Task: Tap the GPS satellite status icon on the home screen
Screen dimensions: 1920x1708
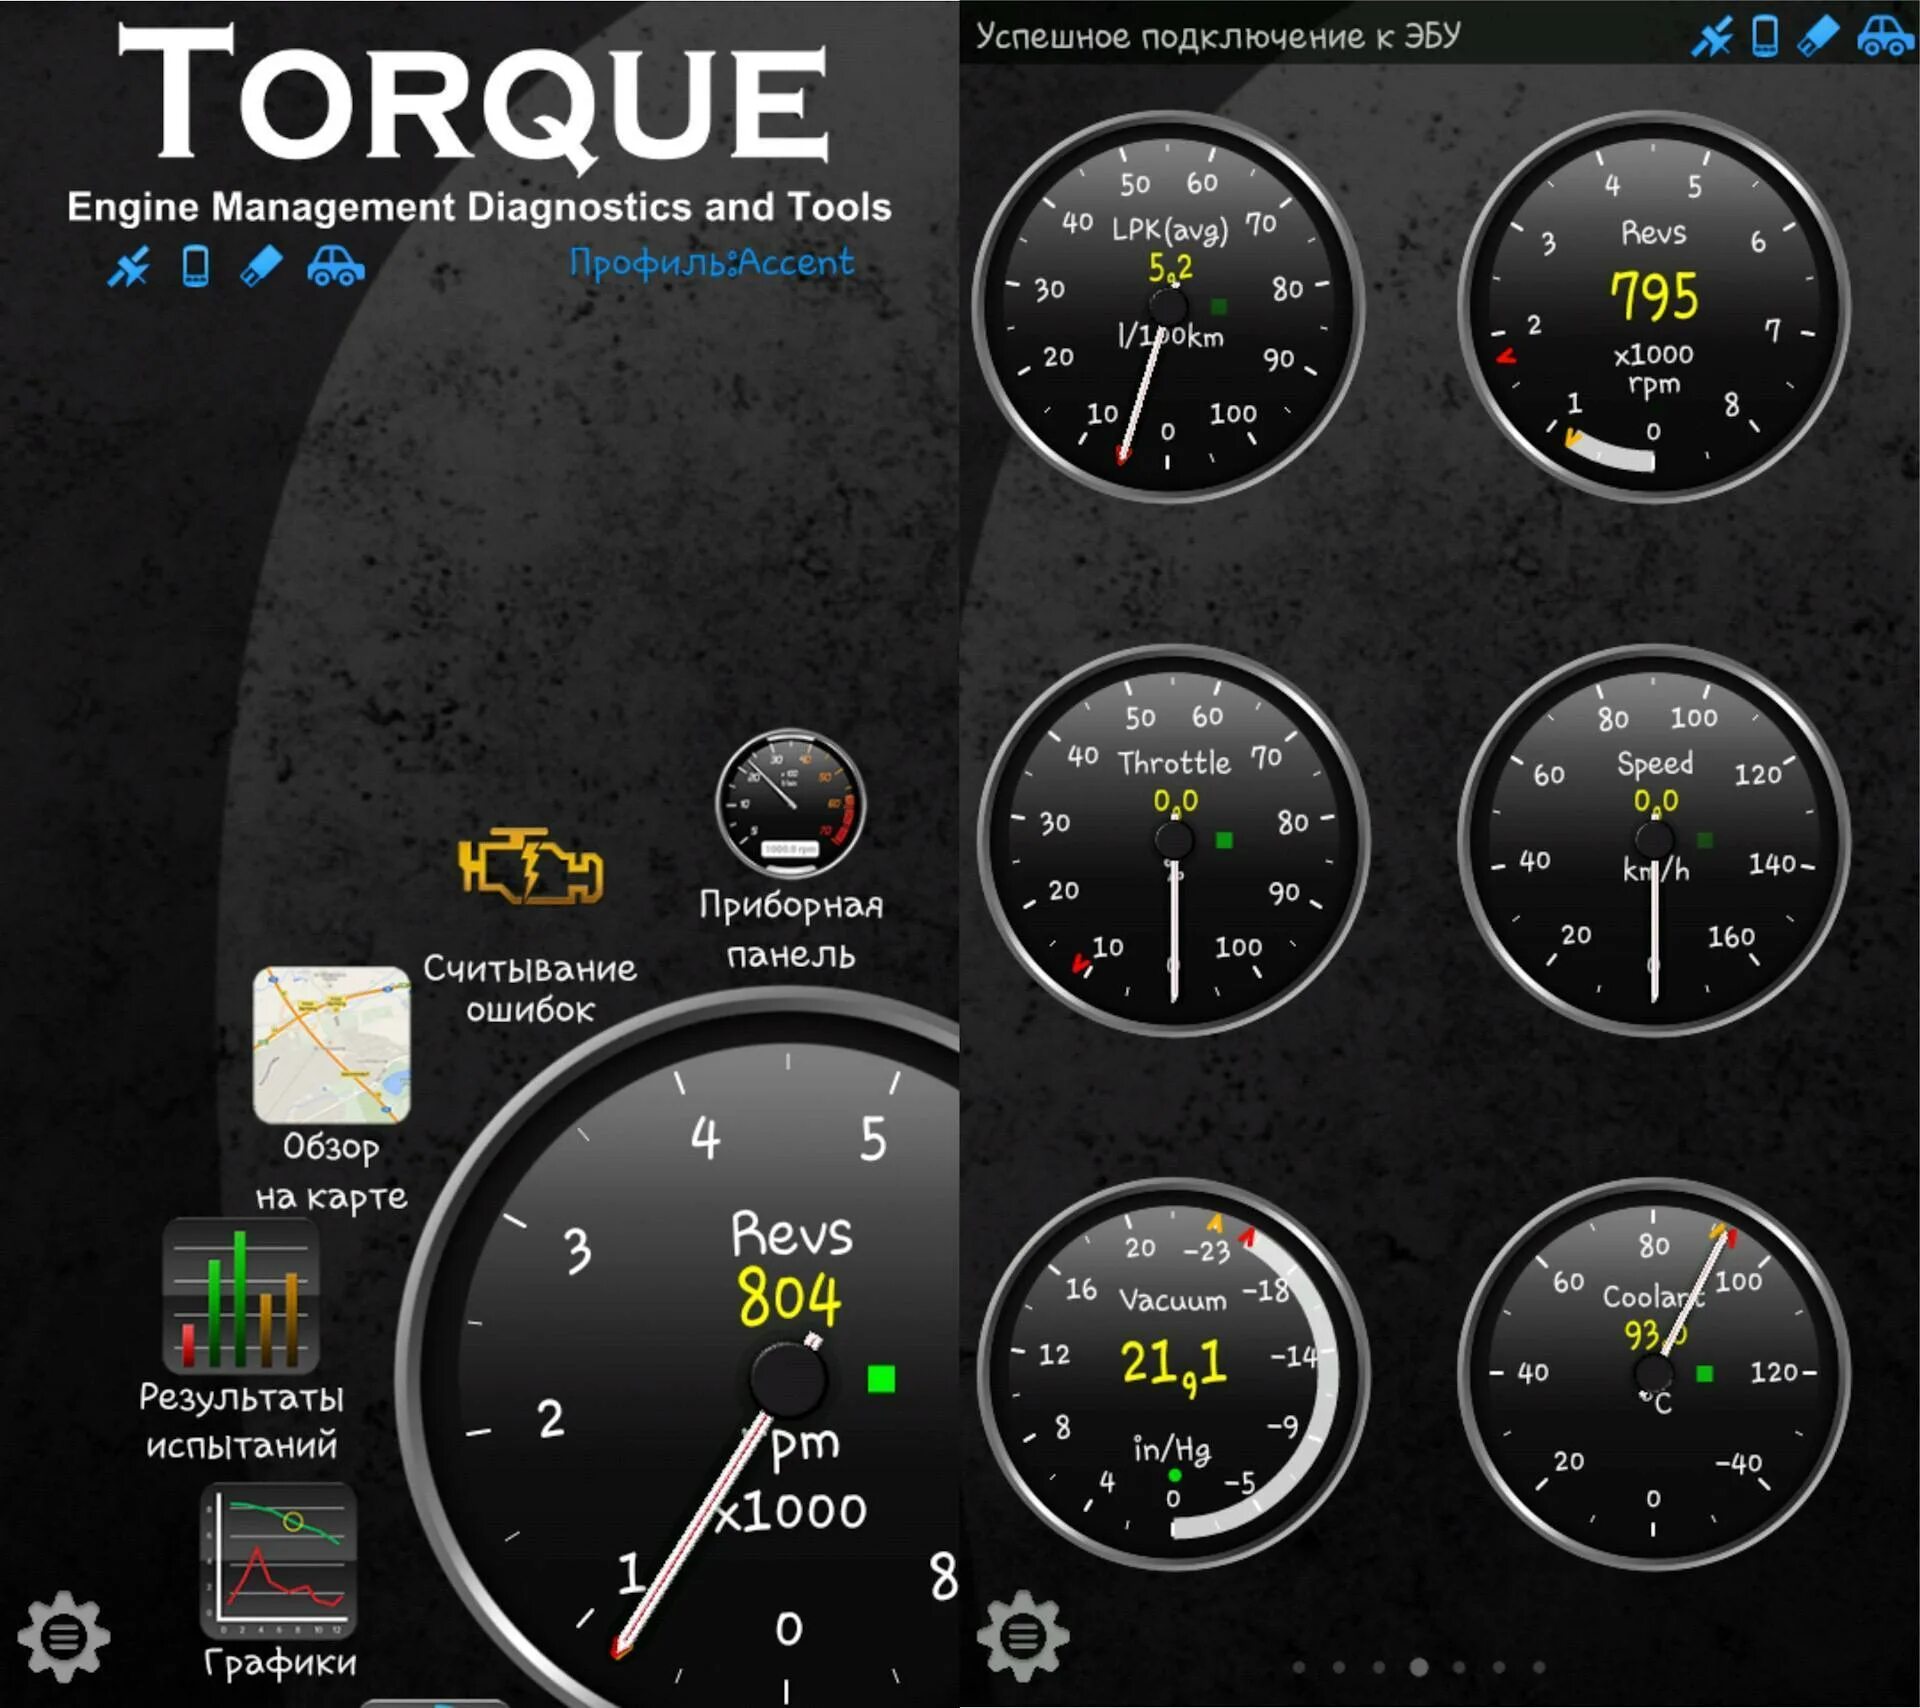Action: [x=129, y=267]
